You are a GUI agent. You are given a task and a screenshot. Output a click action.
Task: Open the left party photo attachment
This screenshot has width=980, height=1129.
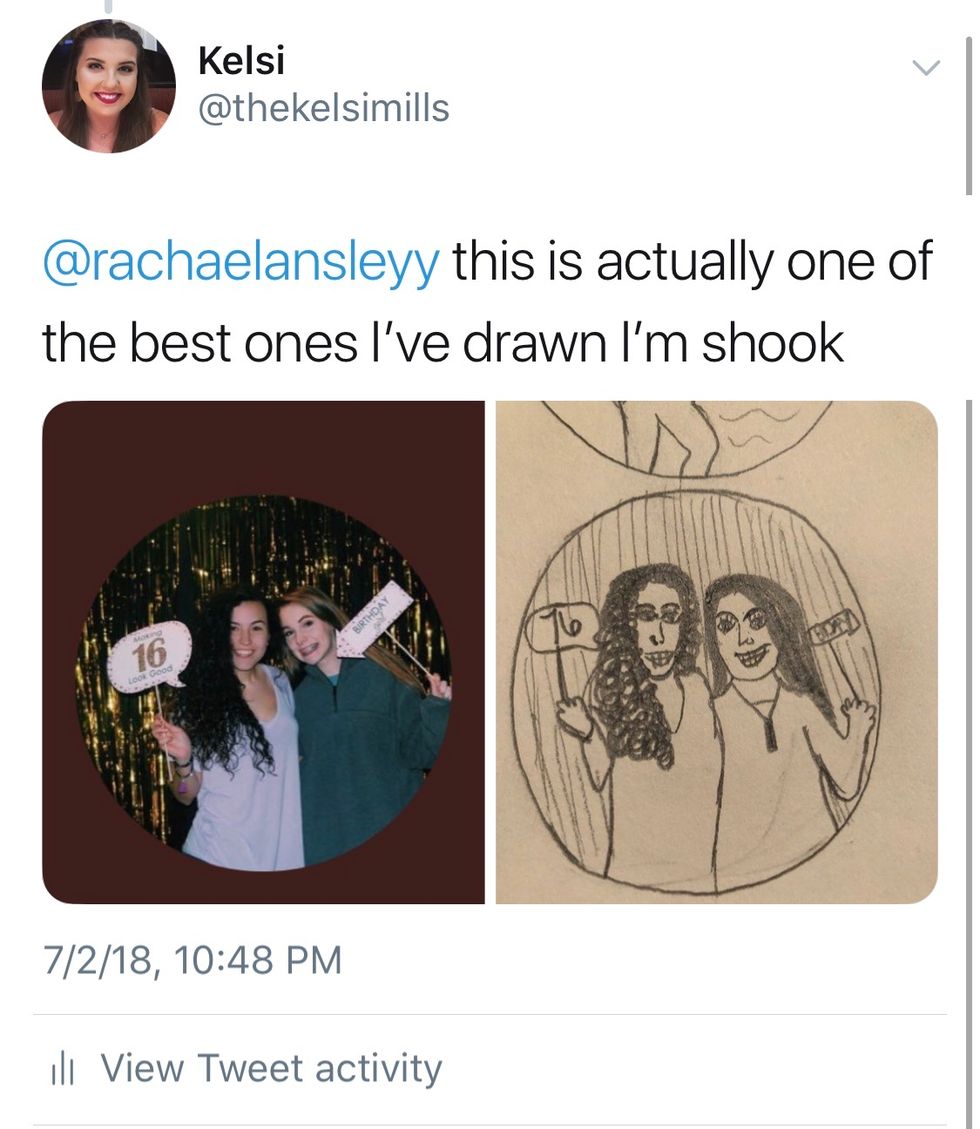[x=263, y=652]
